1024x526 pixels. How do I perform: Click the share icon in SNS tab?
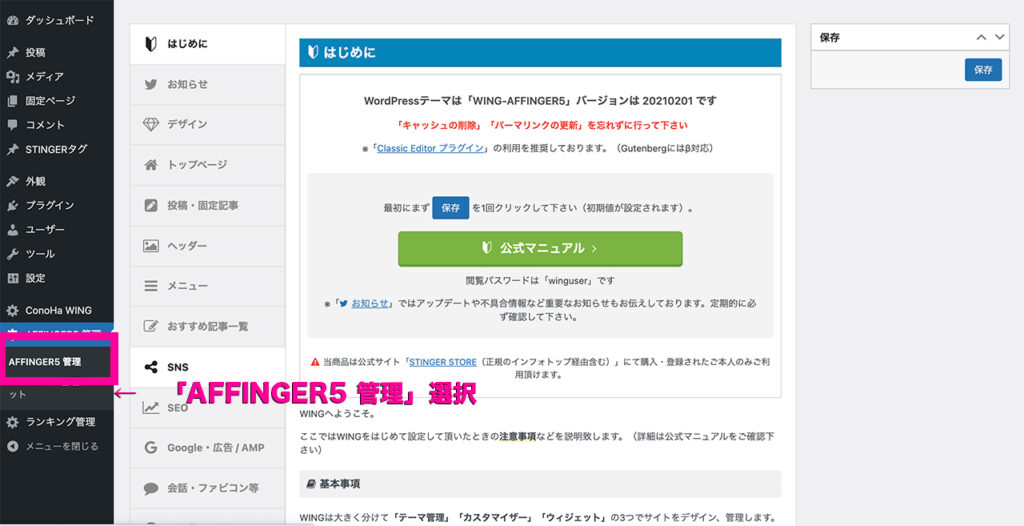tap(151, 367)
